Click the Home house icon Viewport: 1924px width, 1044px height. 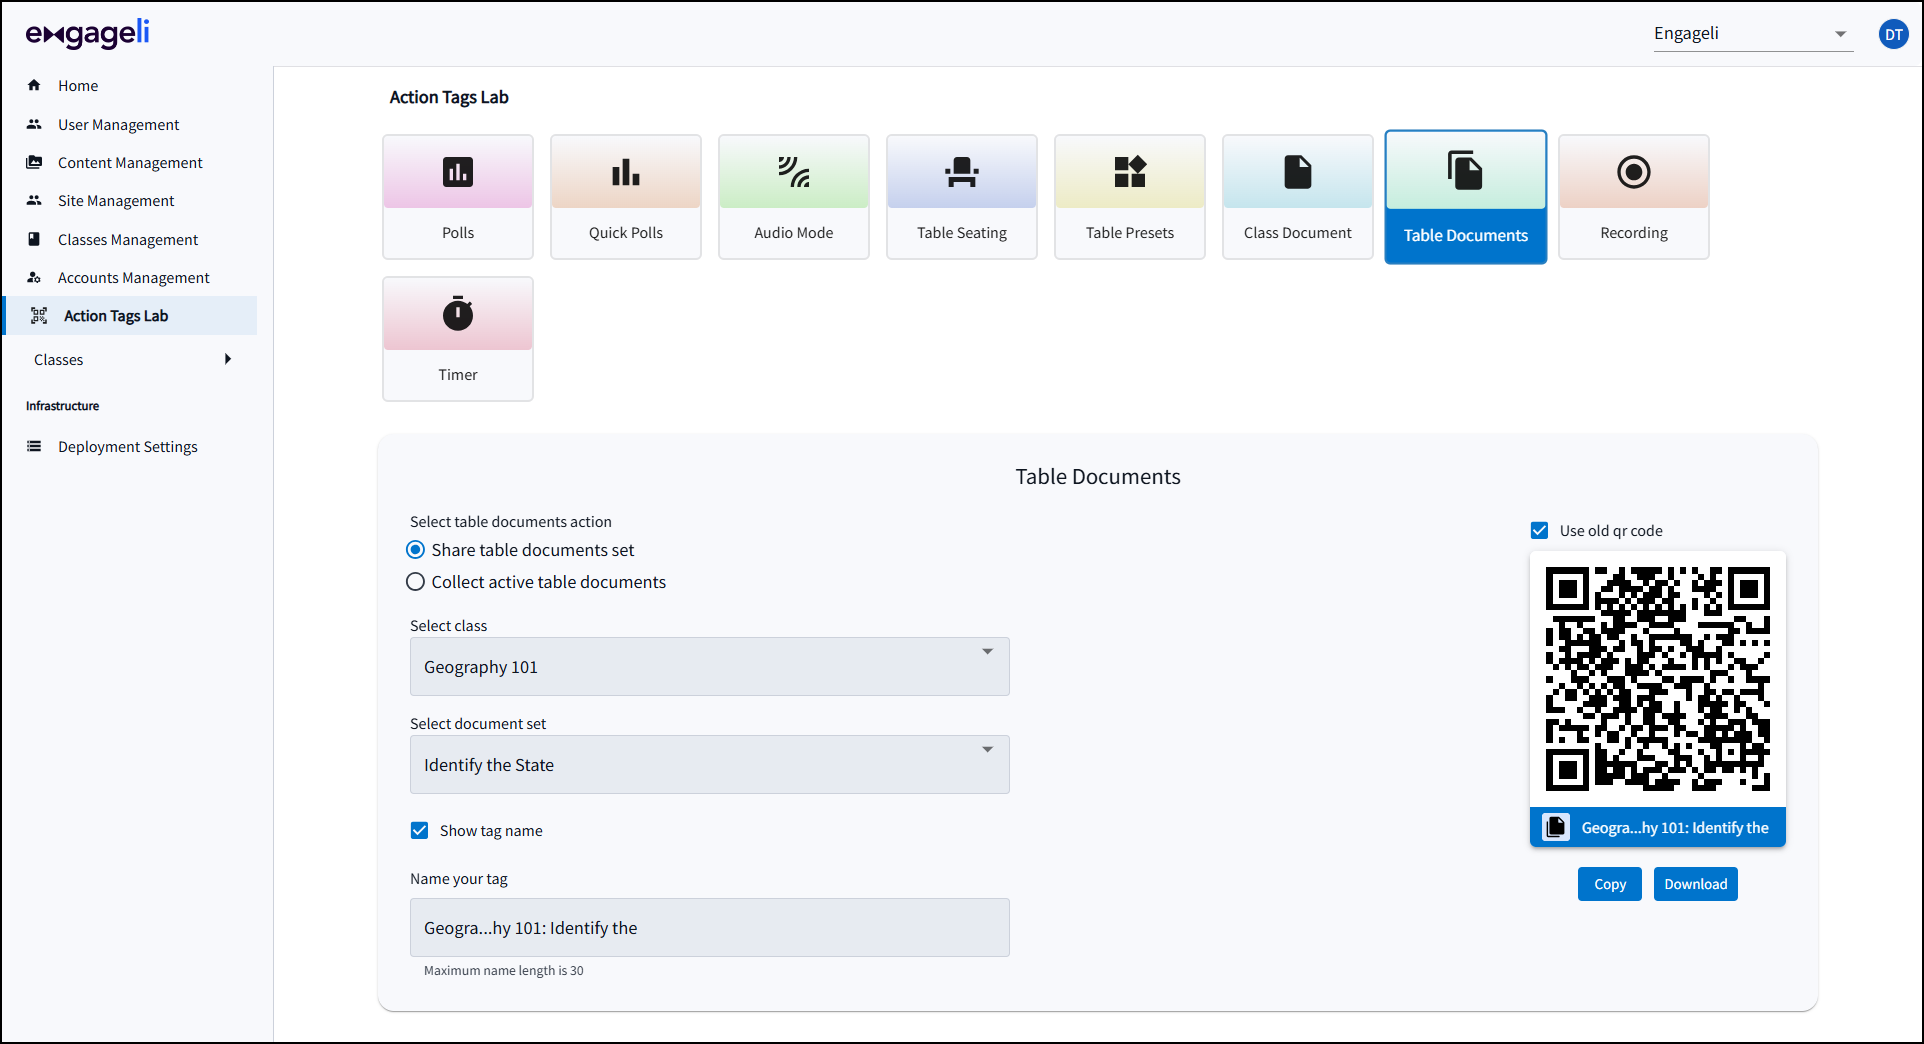click(x=34, y=85)
